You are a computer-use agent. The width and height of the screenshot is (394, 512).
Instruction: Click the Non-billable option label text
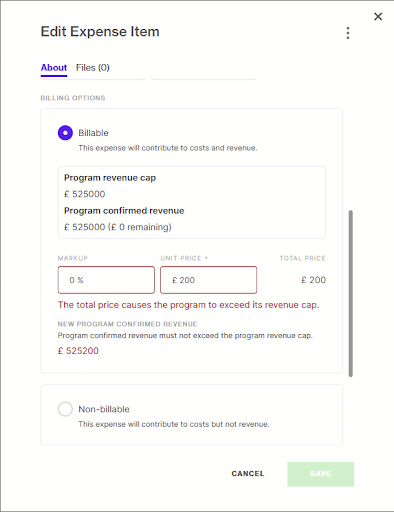pos(104,409)
